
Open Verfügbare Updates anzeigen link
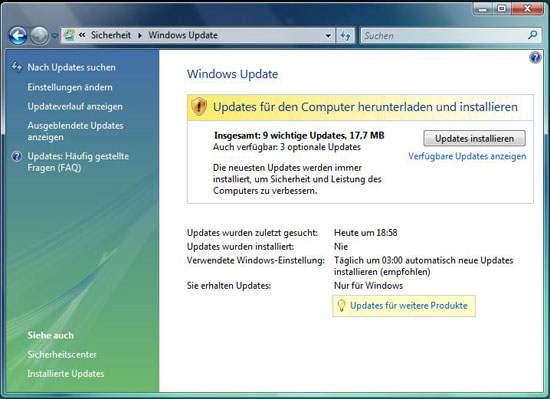pyautogui.click(x=467, y=156)
